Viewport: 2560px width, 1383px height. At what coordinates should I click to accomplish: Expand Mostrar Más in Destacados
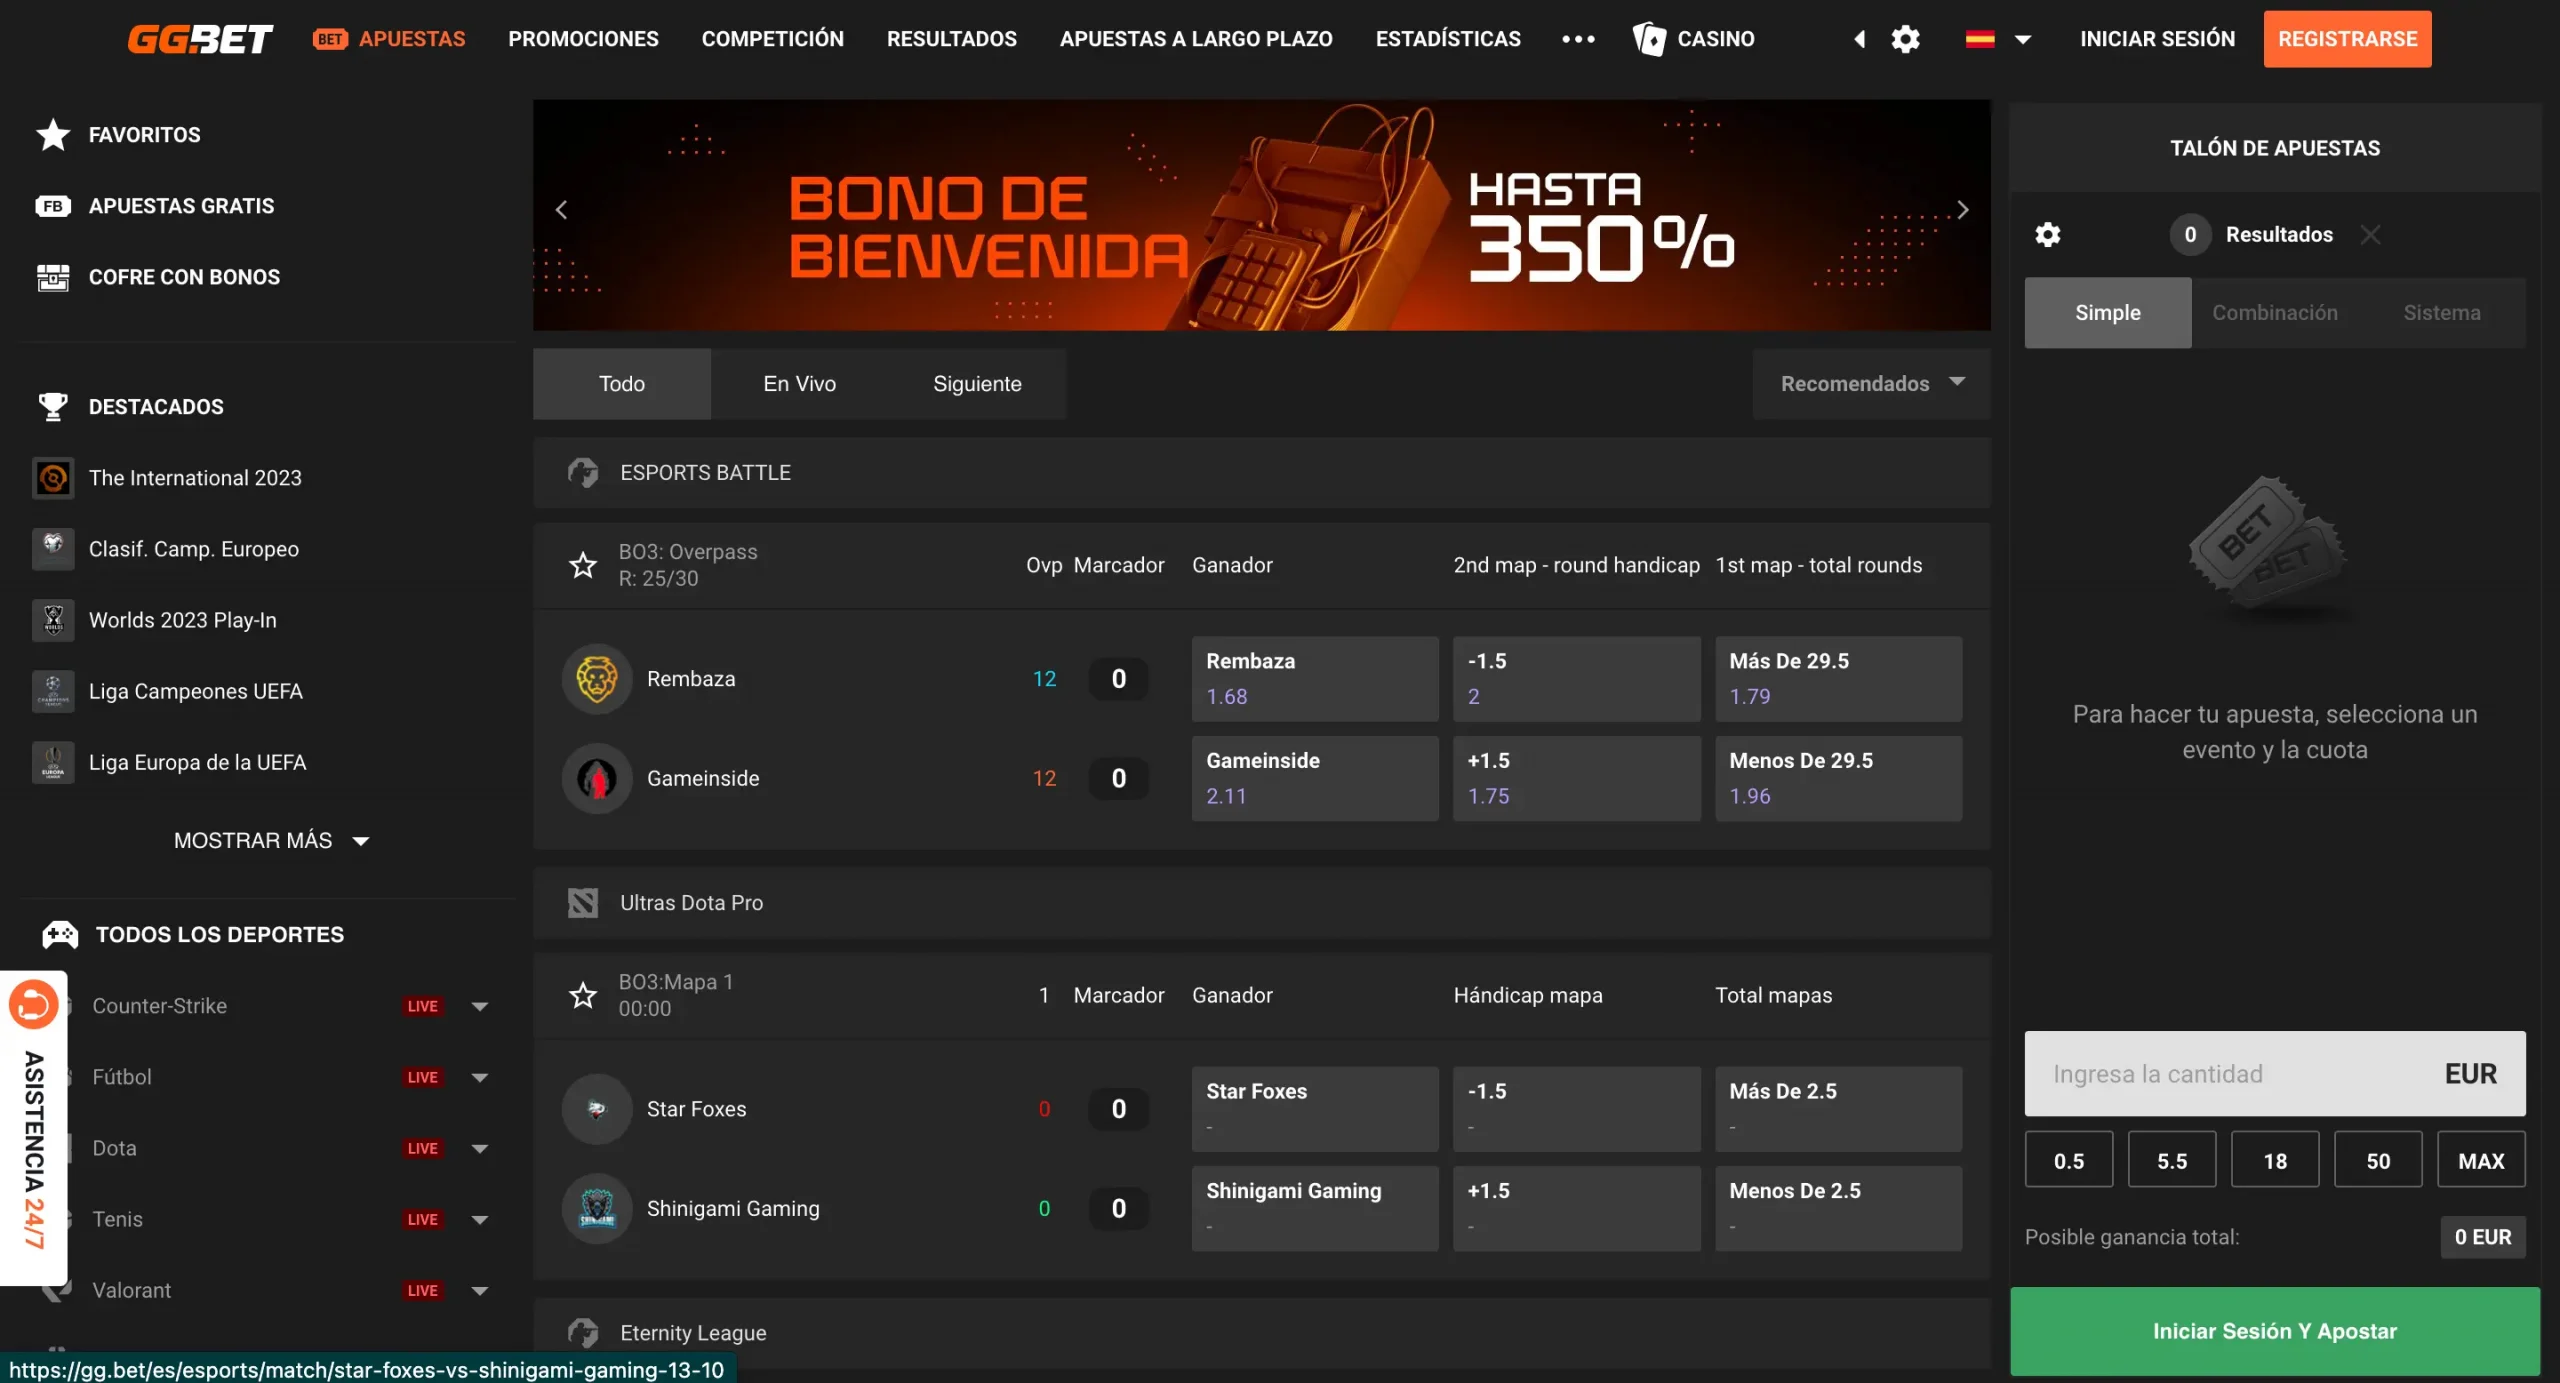tap(271, 841)
